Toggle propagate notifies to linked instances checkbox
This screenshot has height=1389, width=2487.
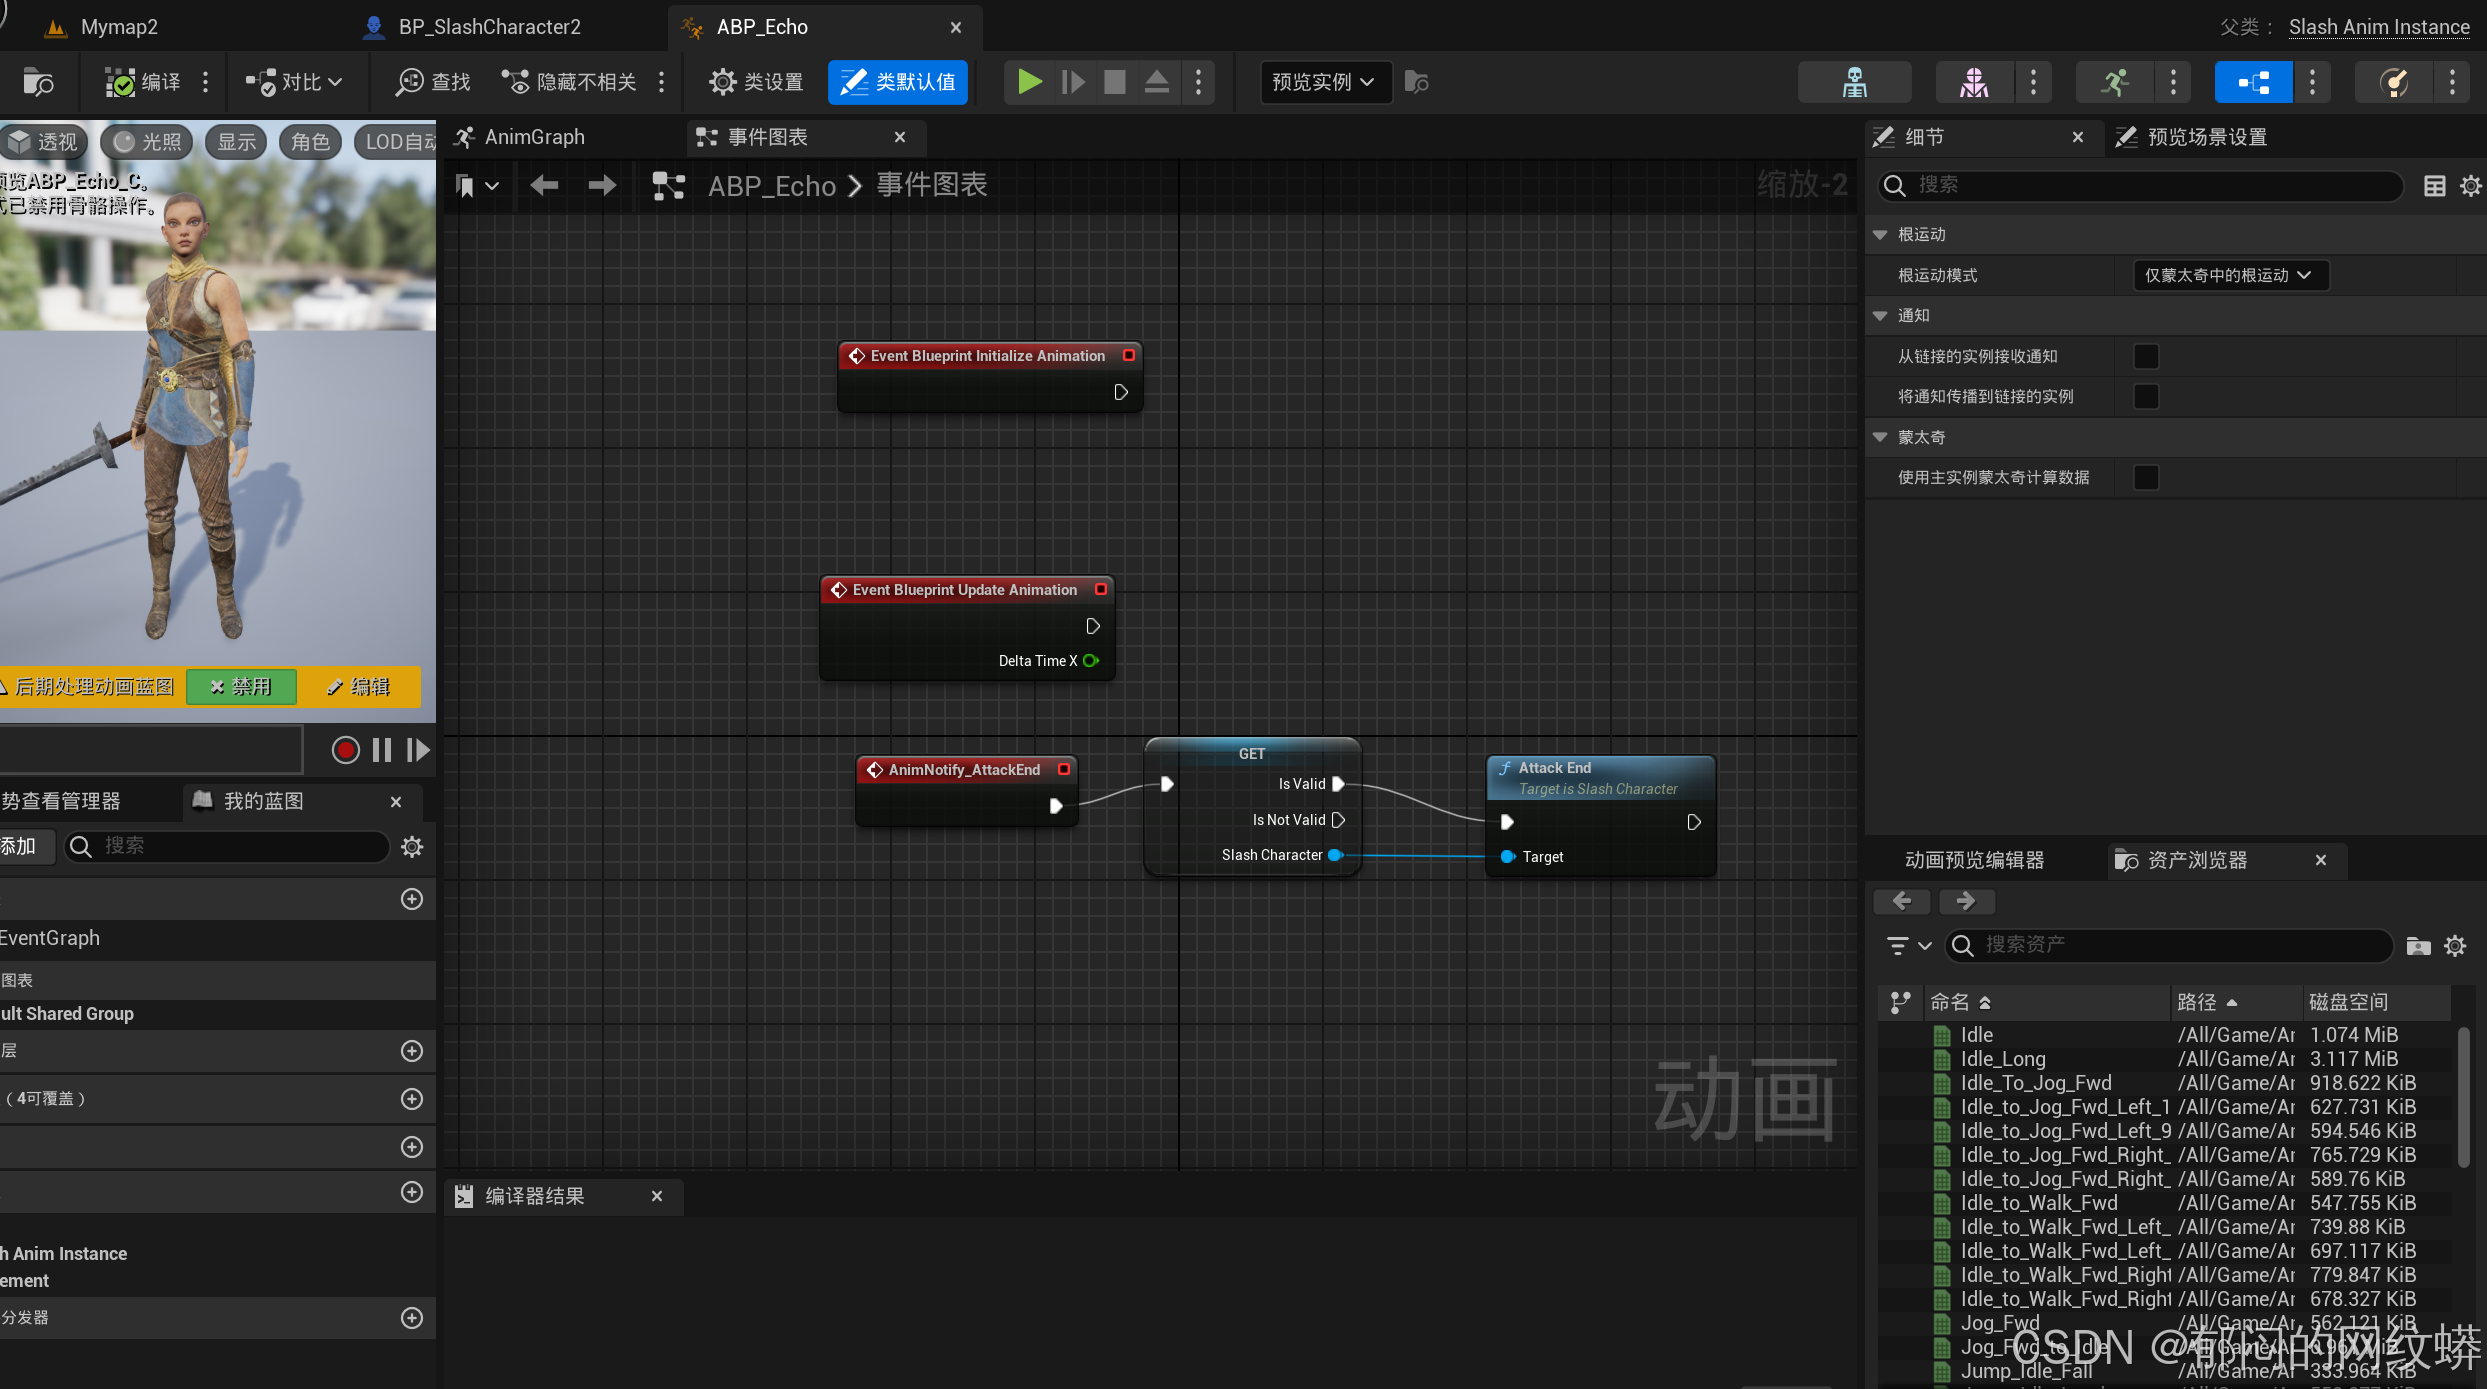click(x=2146, y=397)
